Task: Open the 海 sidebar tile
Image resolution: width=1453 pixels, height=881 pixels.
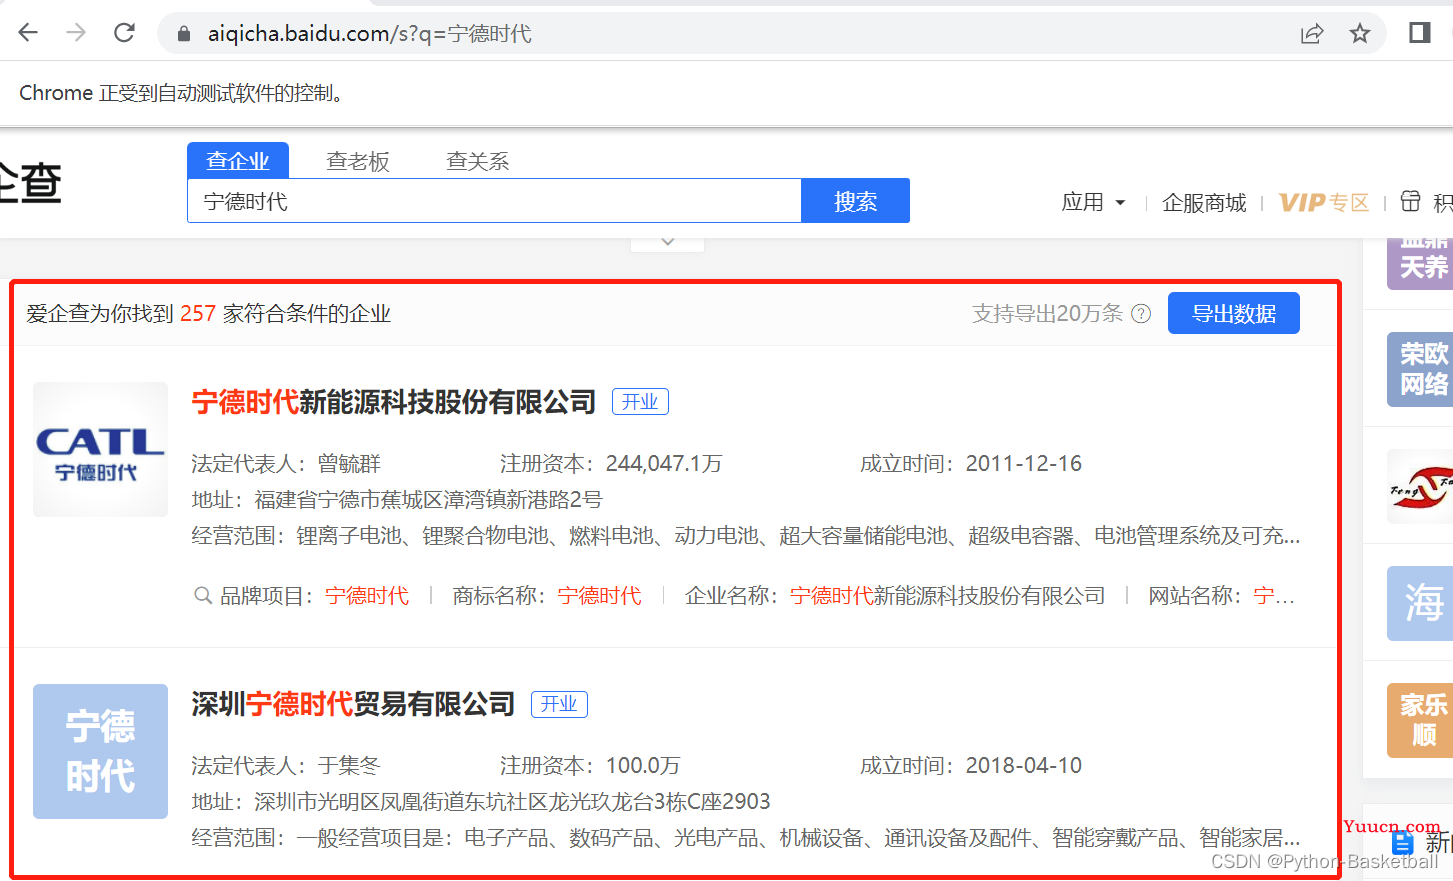Action: (x=1420, y=603)
